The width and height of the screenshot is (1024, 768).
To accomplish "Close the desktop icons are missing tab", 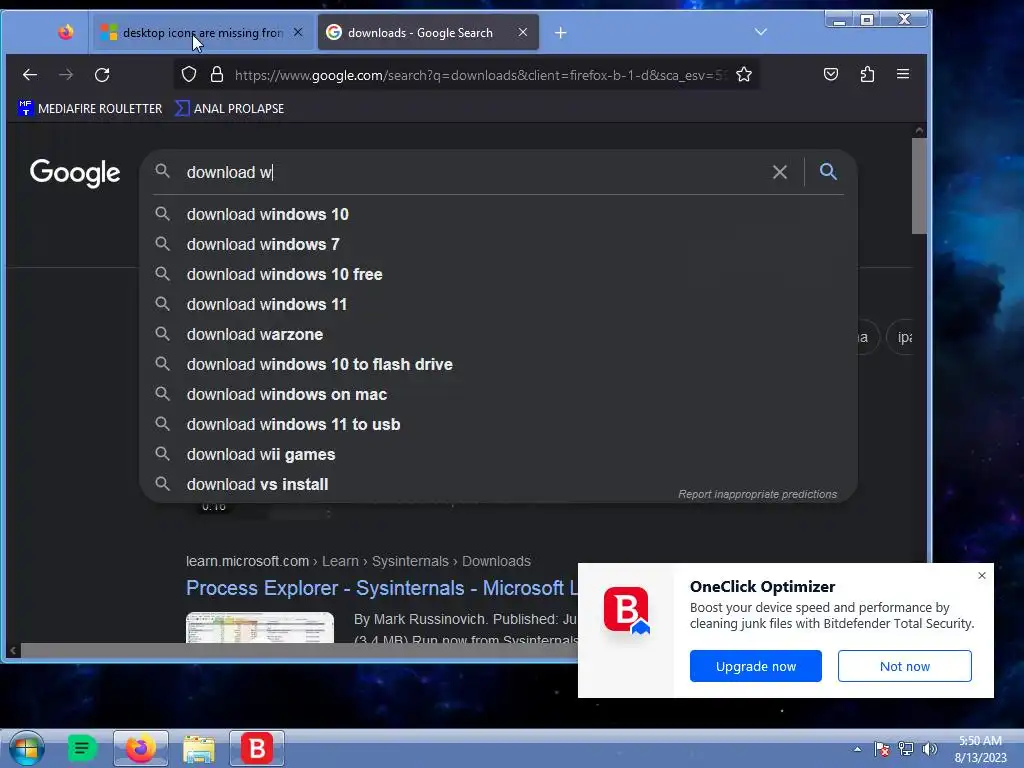I will (x=298, y=32).
